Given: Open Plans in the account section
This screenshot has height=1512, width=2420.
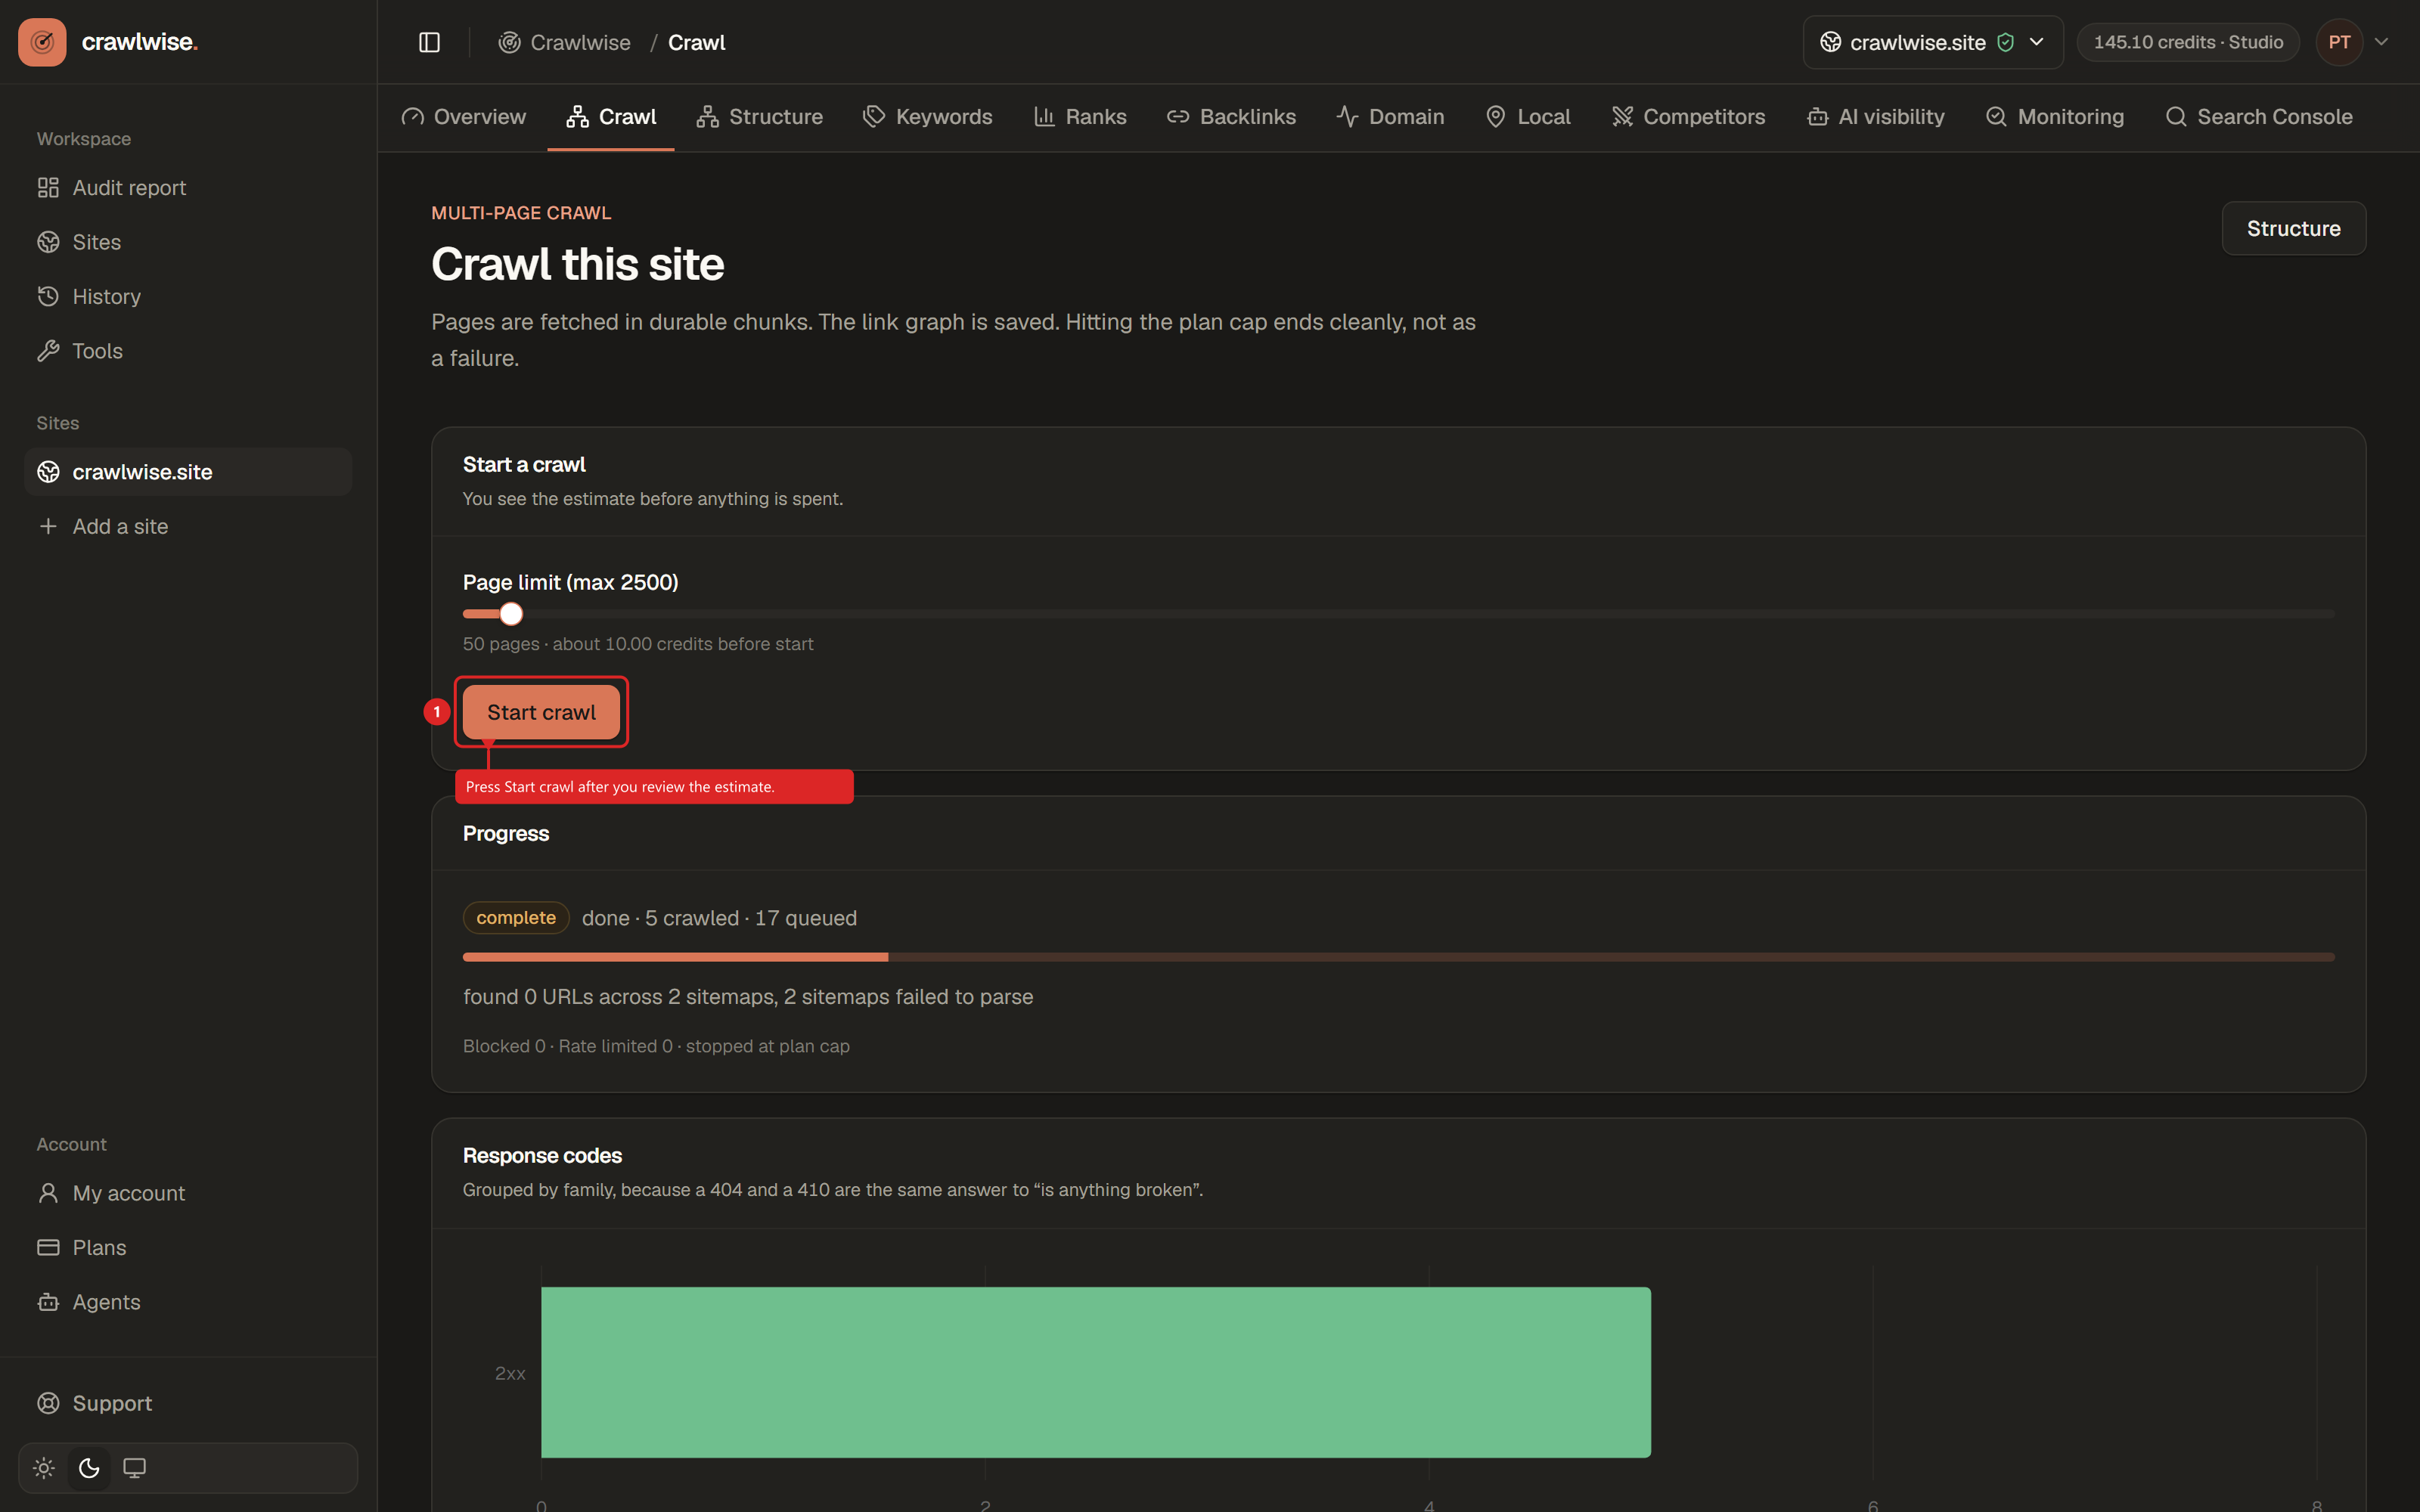Looking at the screenshot, I should click(188, 1247).
